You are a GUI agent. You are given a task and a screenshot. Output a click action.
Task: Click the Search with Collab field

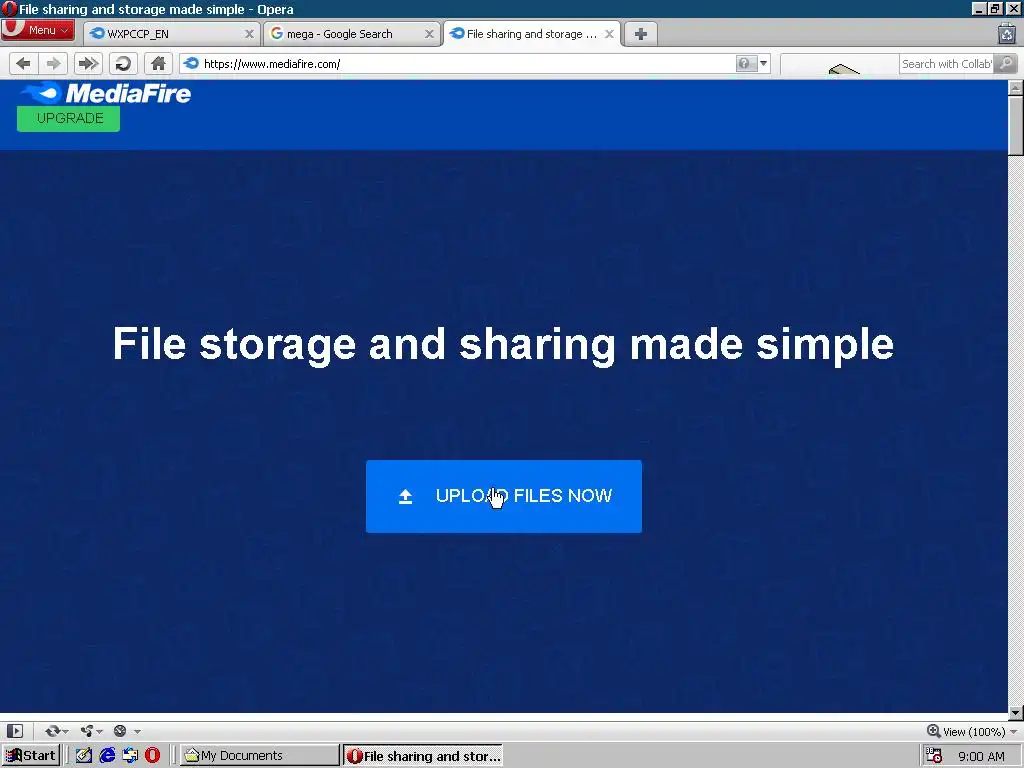pos(948,63)
